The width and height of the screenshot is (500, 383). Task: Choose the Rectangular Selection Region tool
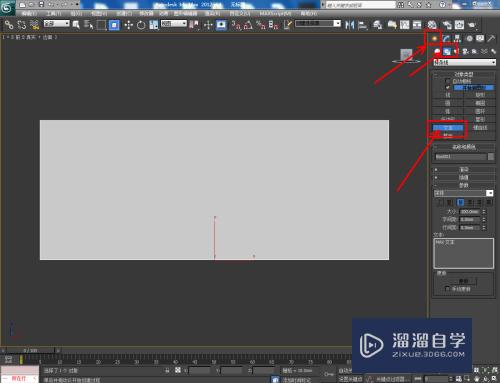[101, 25]
